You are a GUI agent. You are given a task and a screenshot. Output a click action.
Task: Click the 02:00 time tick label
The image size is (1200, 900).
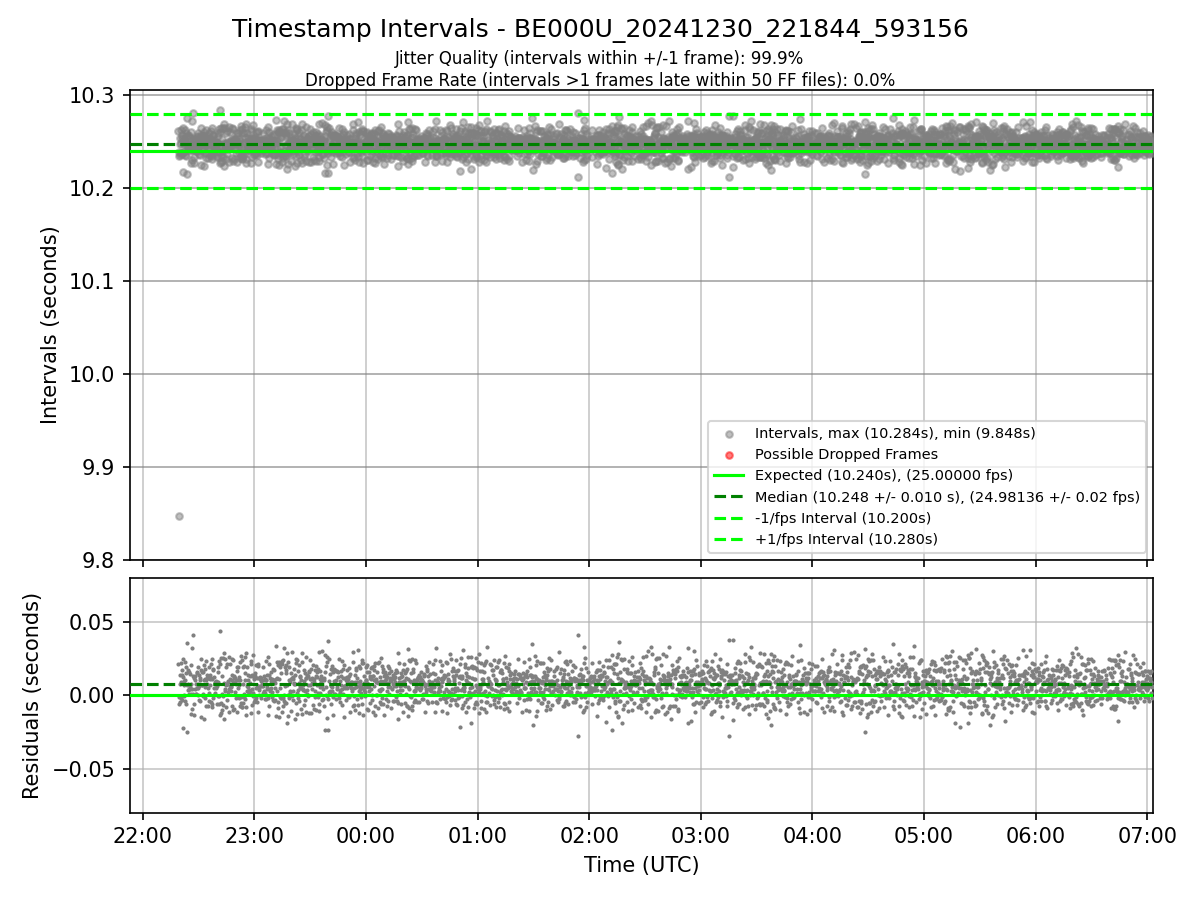coord(589,835)
